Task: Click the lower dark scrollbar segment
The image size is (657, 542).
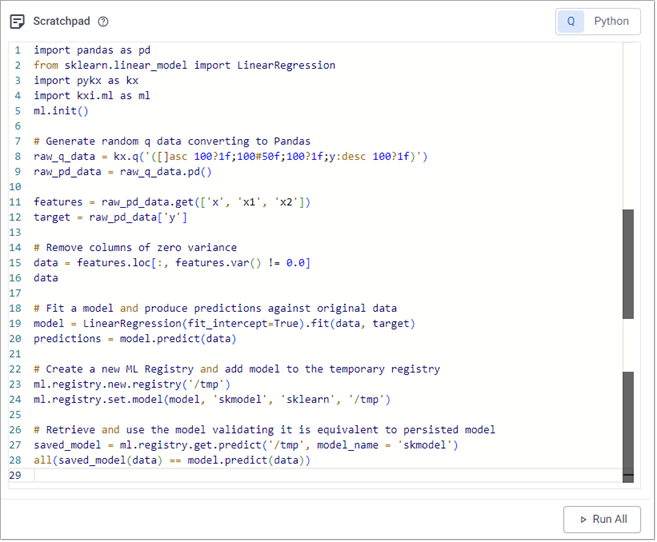Action: 628,427
